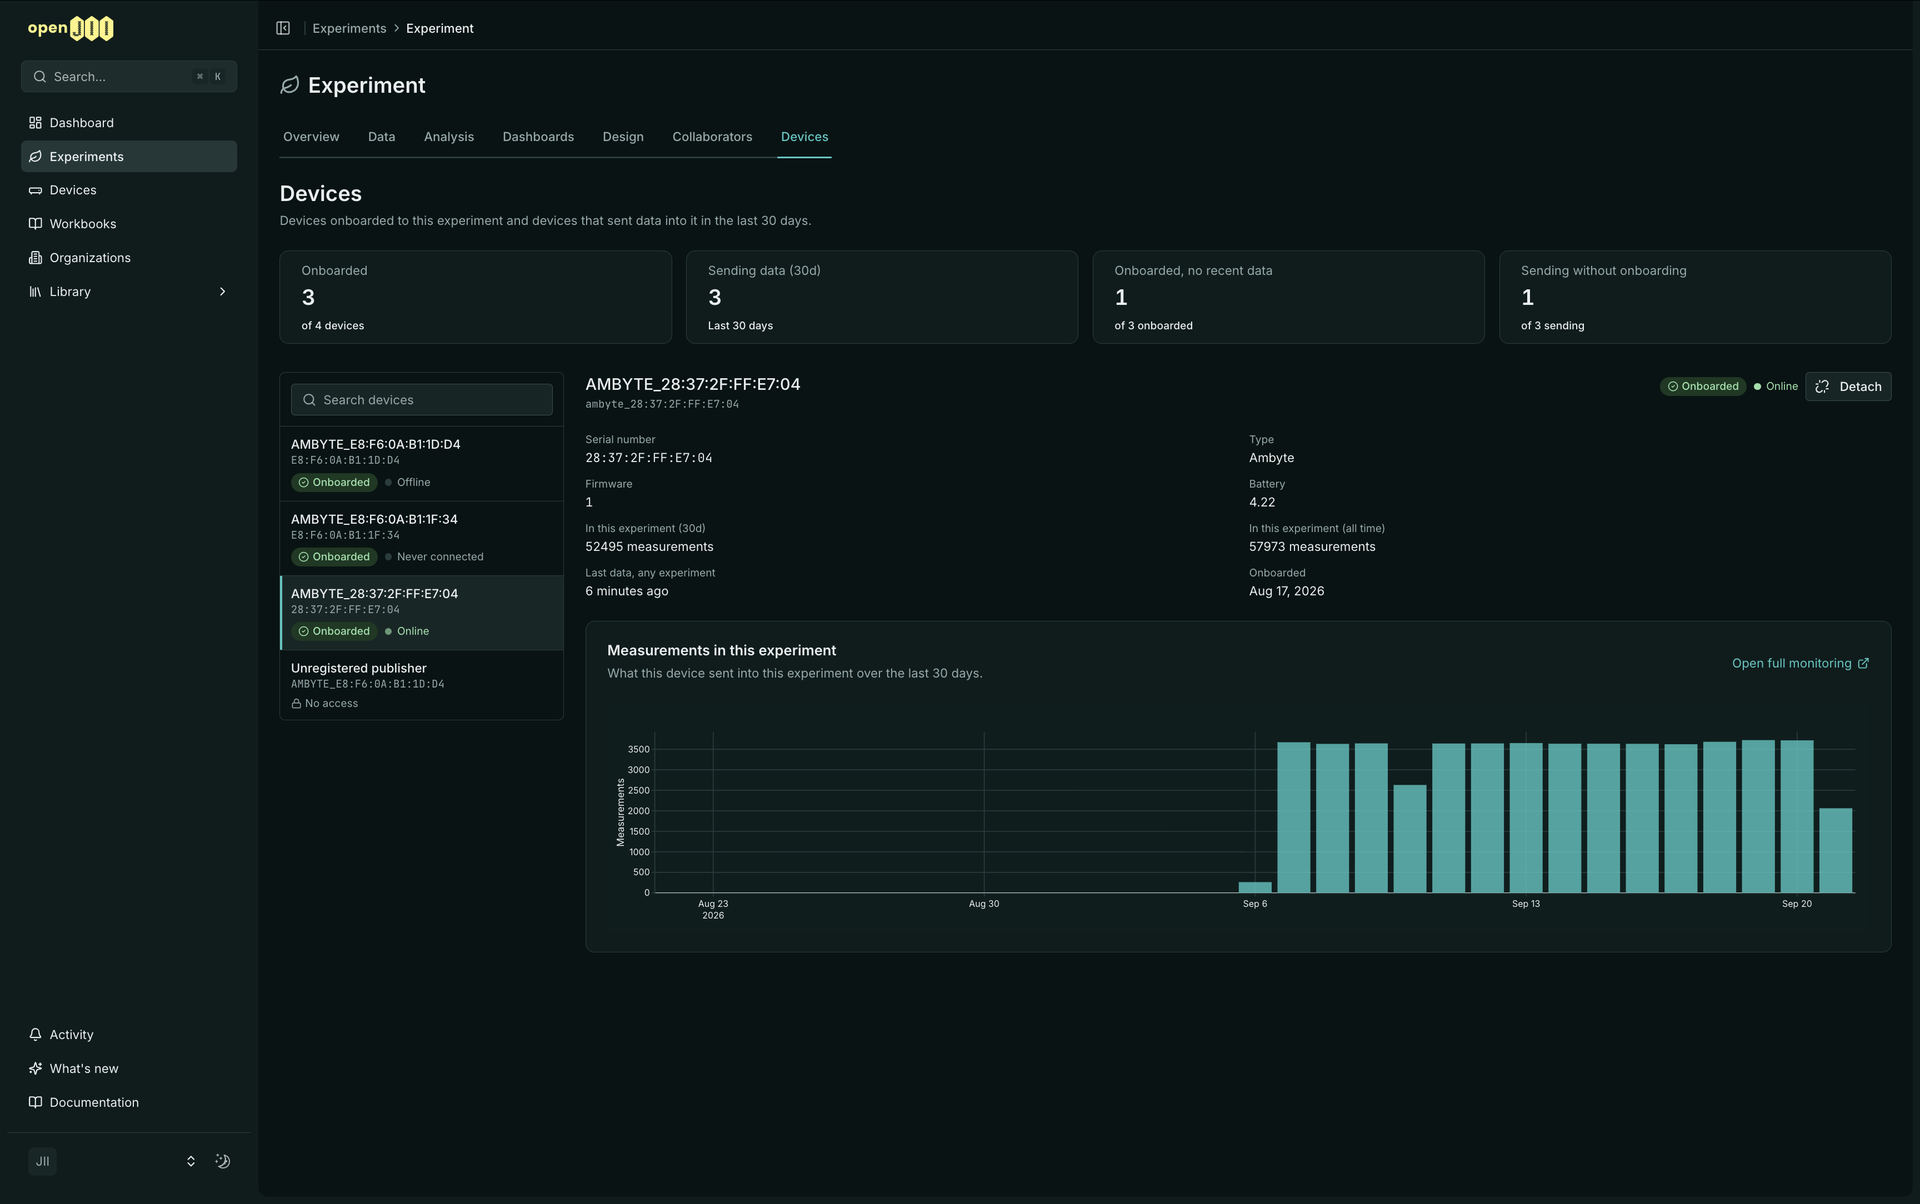Open Documentation in the sidebar
Viewport: 1920px width, 1204px height.
[129, 1103]
